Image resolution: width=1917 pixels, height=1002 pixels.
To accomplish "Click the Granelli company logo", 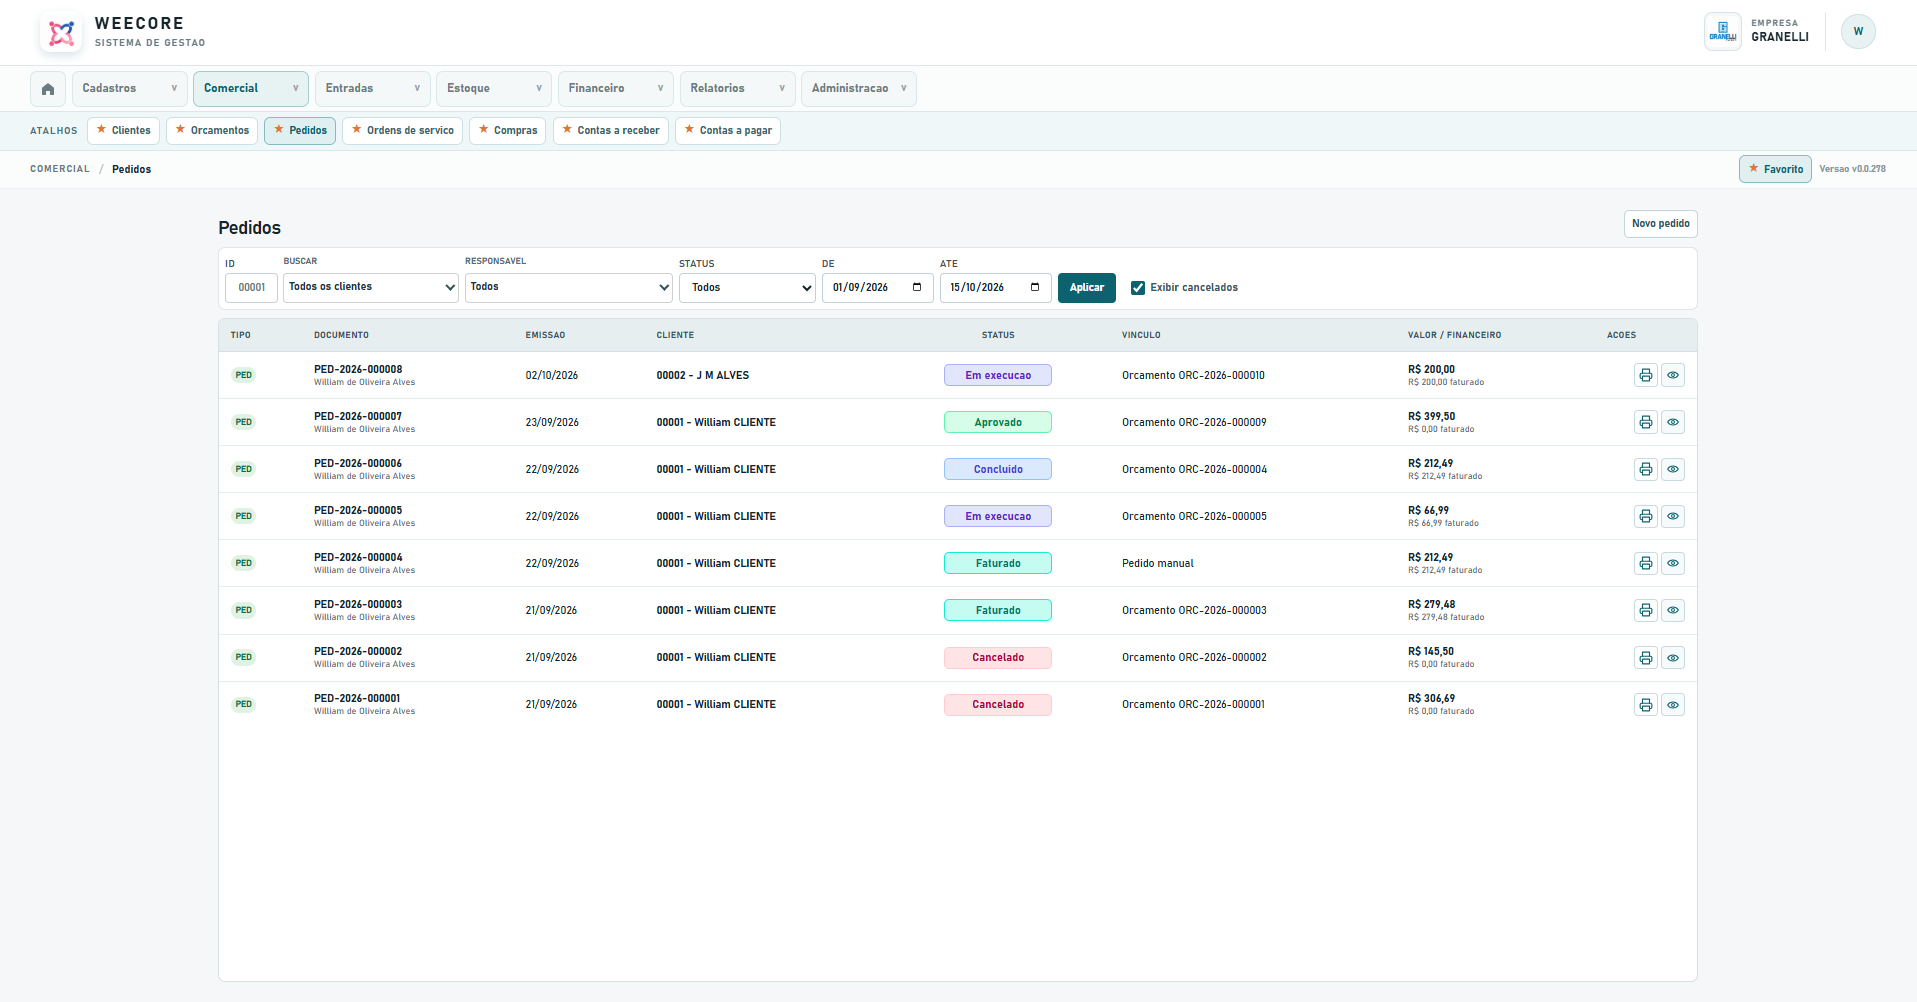I will click(1723, 31).
